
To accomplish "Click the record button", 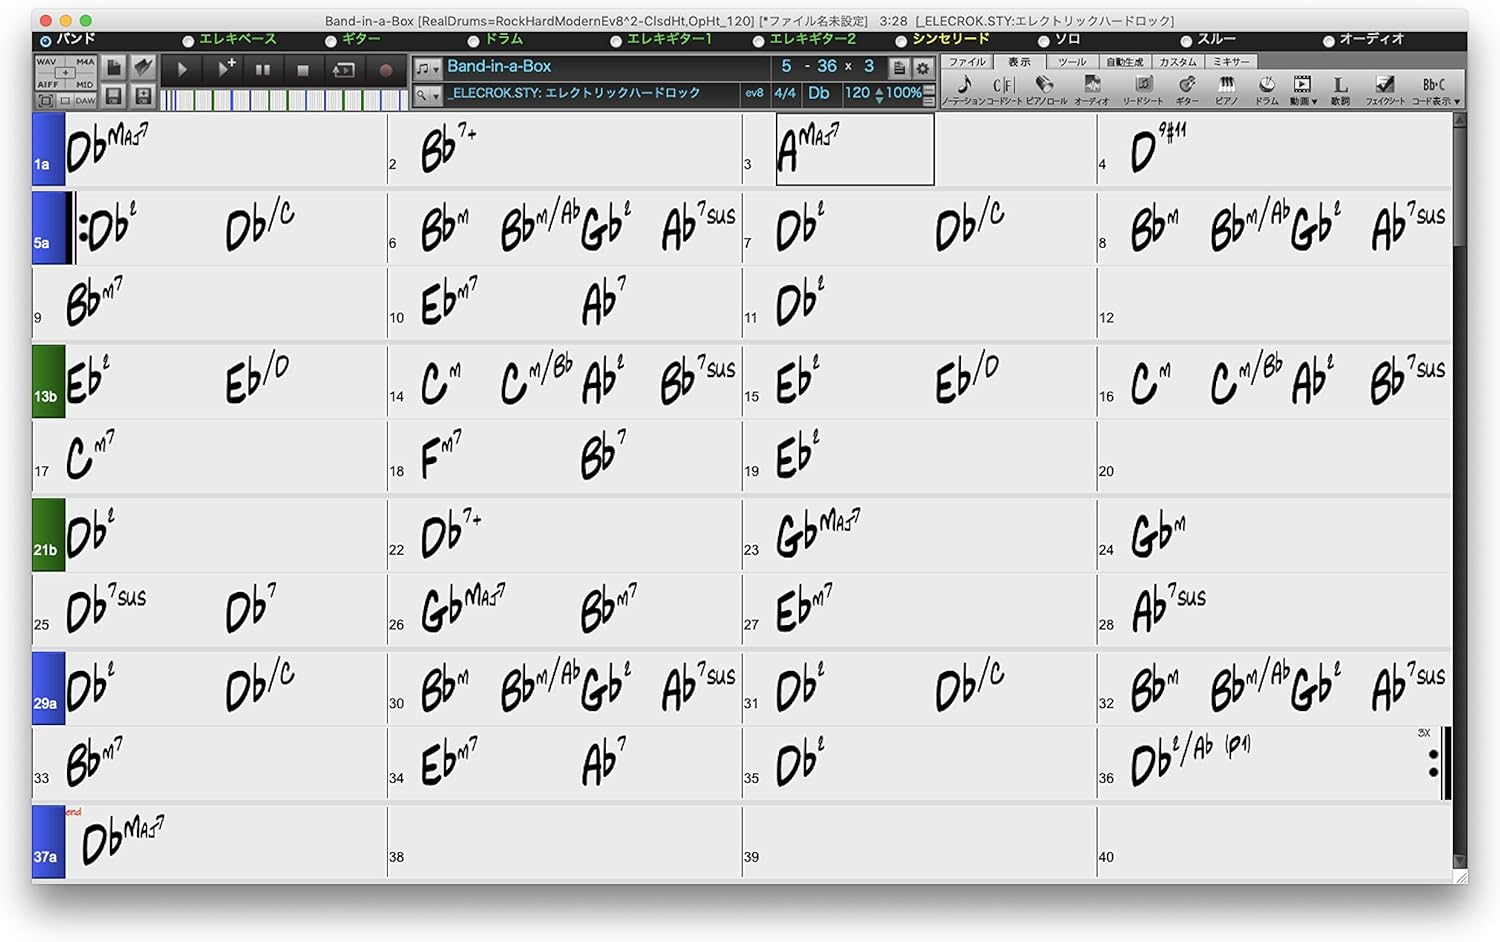I will point(385,70).
